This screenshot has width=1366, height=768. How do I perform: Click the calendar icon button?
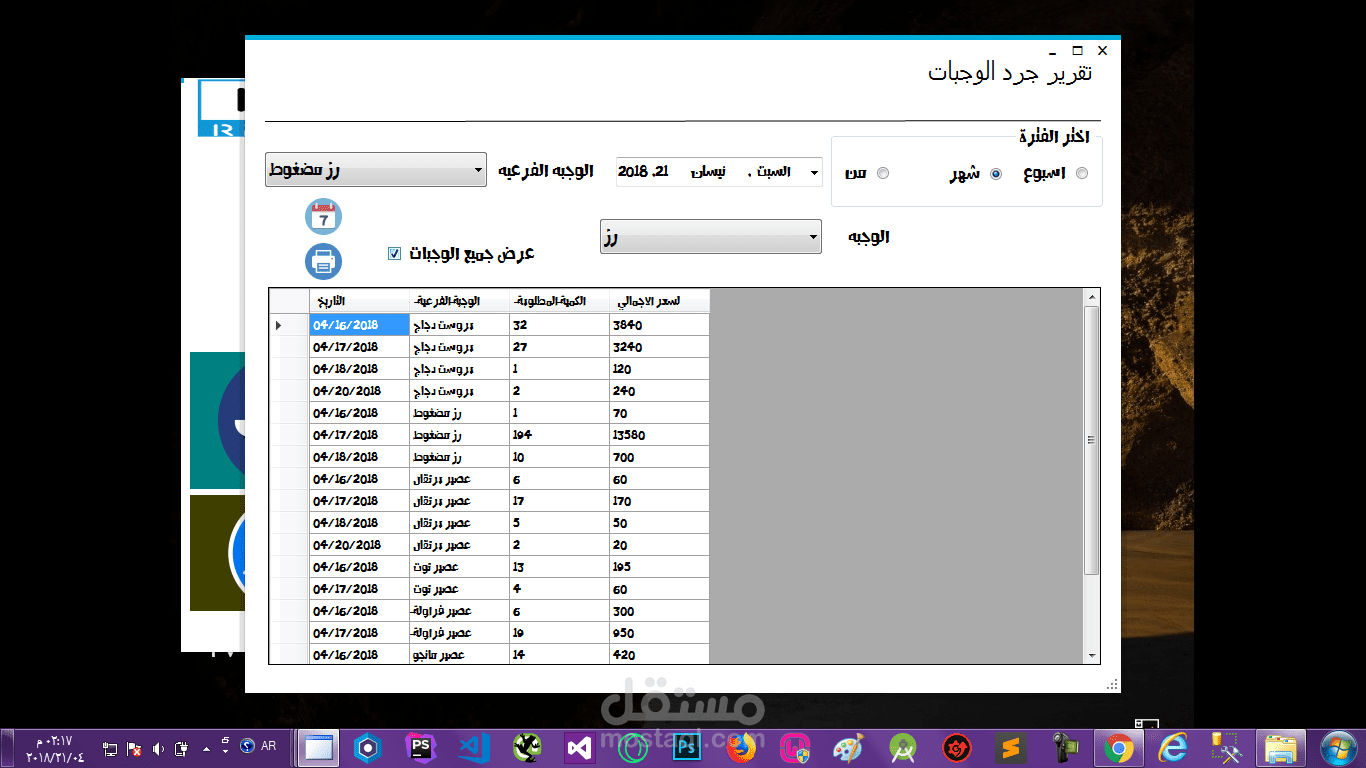point(323,217)
